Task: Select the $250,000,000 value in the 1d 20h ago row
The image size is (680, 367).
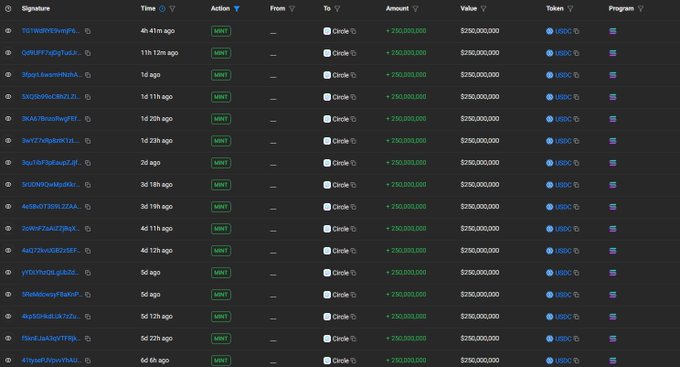Action: (480, 118)
